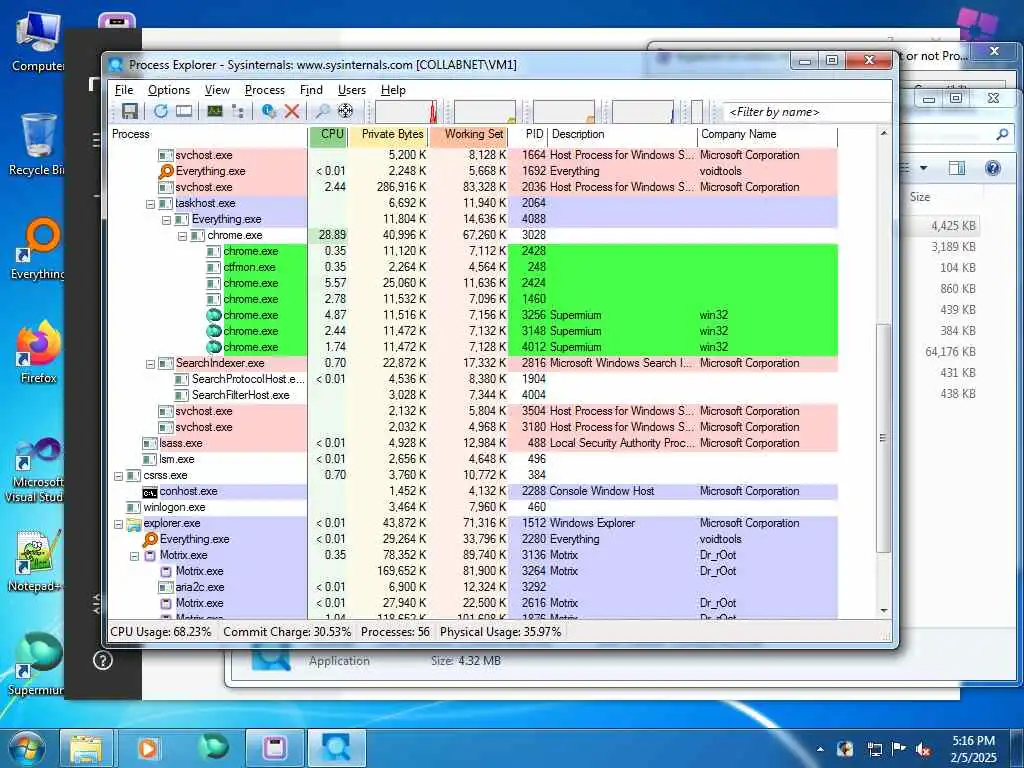Image resolution: width=1024 pixels, height=768 pixels.
Task: Click the Commit Charge 30.53% status entry
Action: (x=287, y=632)
